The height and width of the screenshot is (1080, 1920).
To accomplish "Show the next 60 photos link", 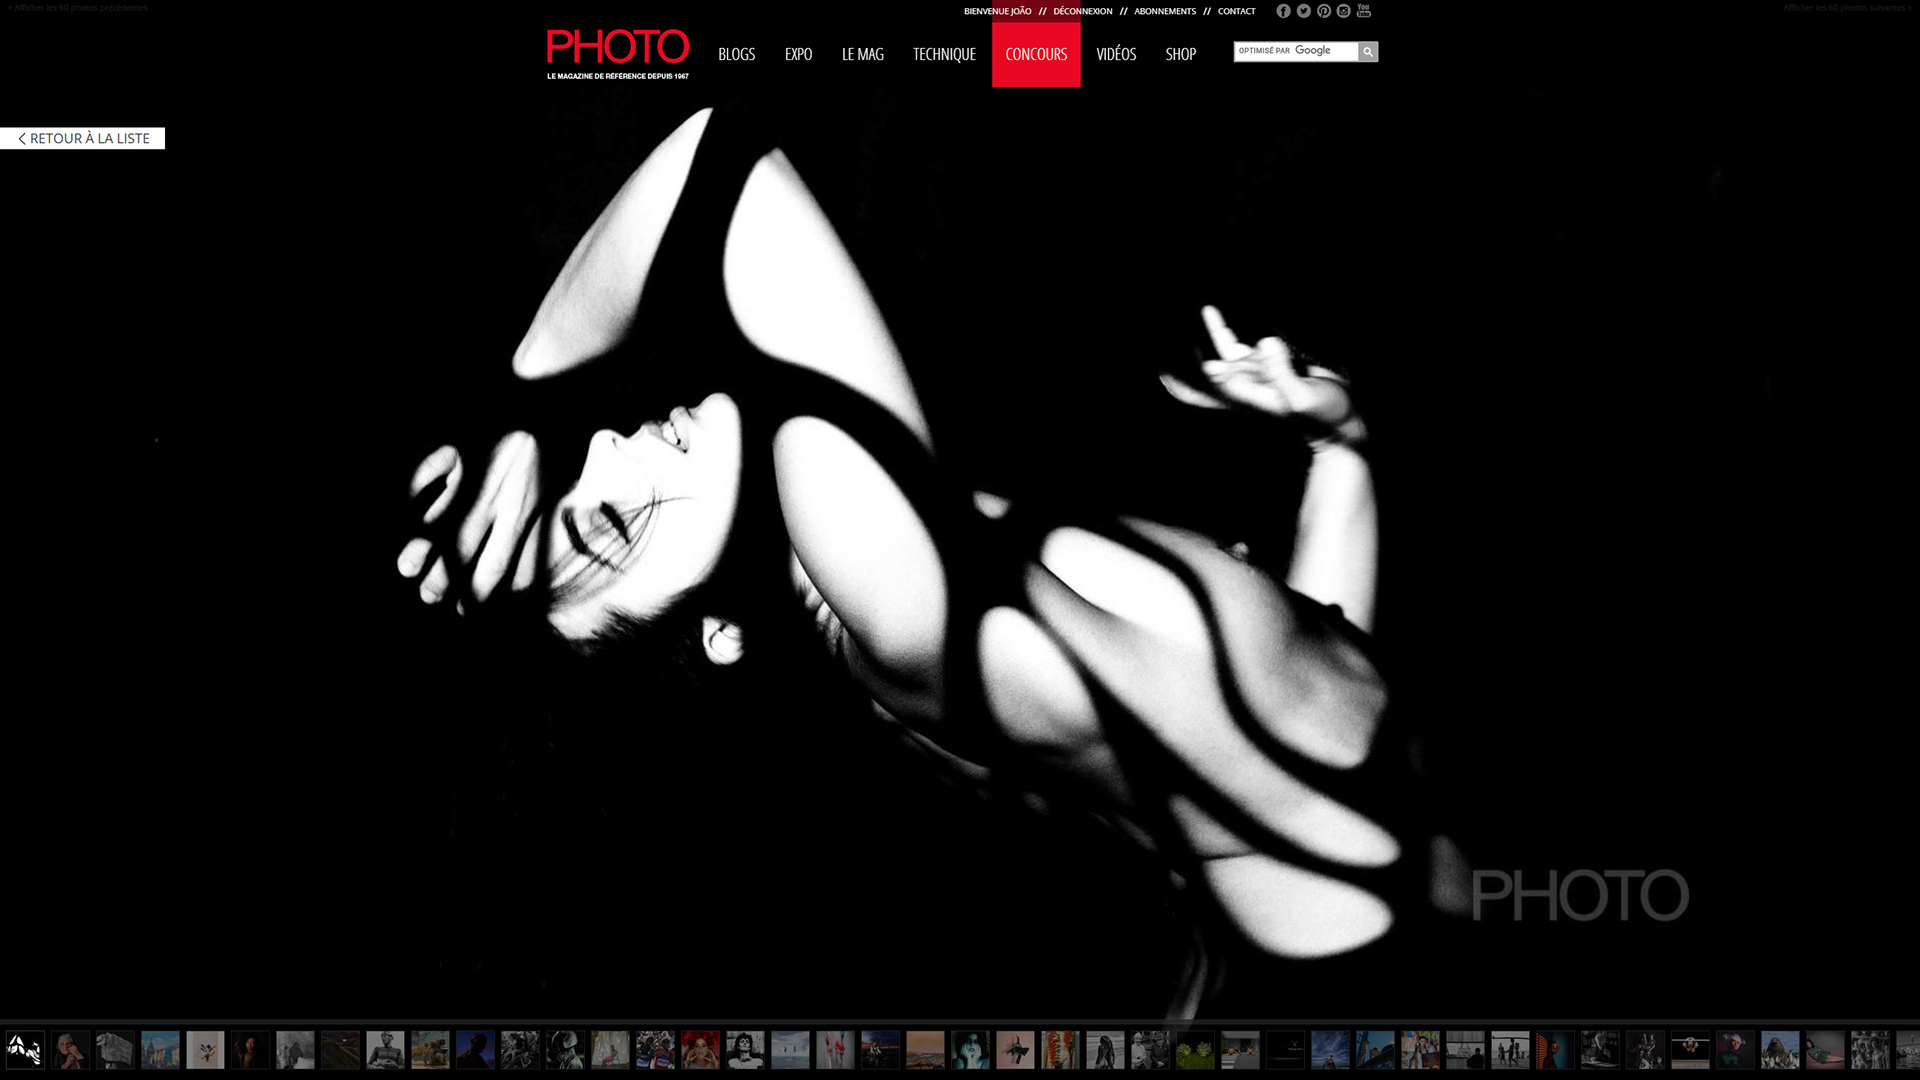I will tap(1846, 8).
